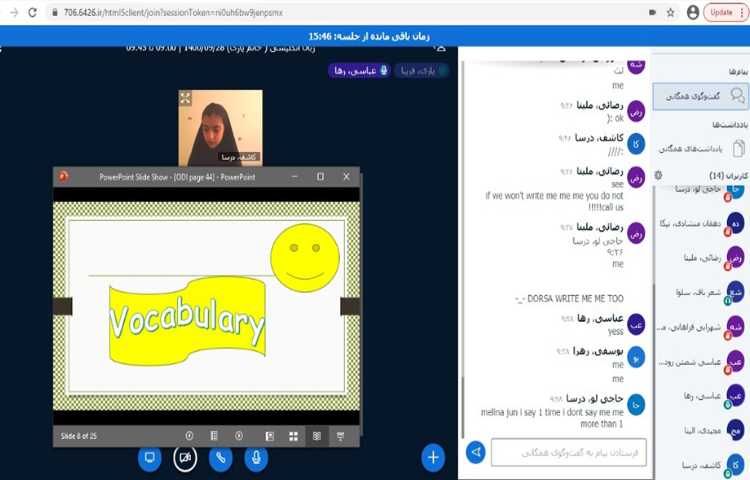Open the shared notes item
Viewport: 750px width, 480px height.
(700, 146)
